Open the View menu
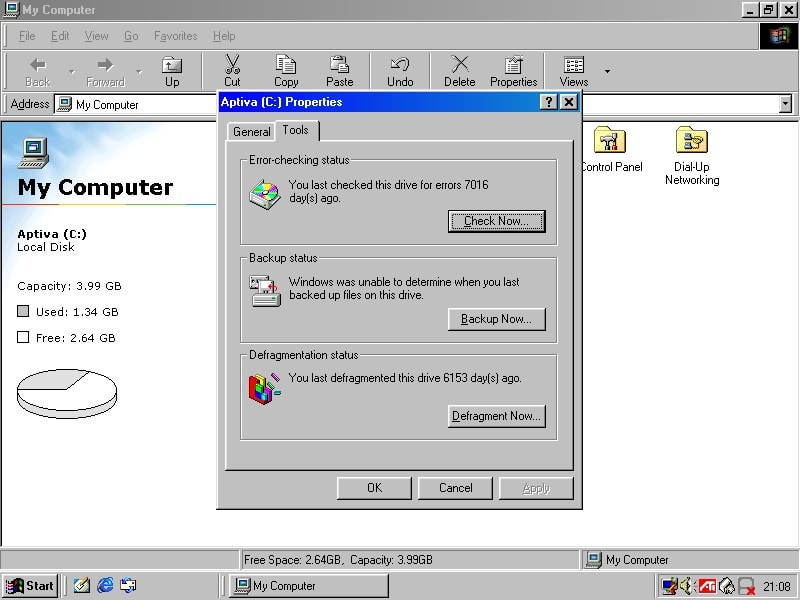This screenshot has height=600, width=800. (96, 36)
